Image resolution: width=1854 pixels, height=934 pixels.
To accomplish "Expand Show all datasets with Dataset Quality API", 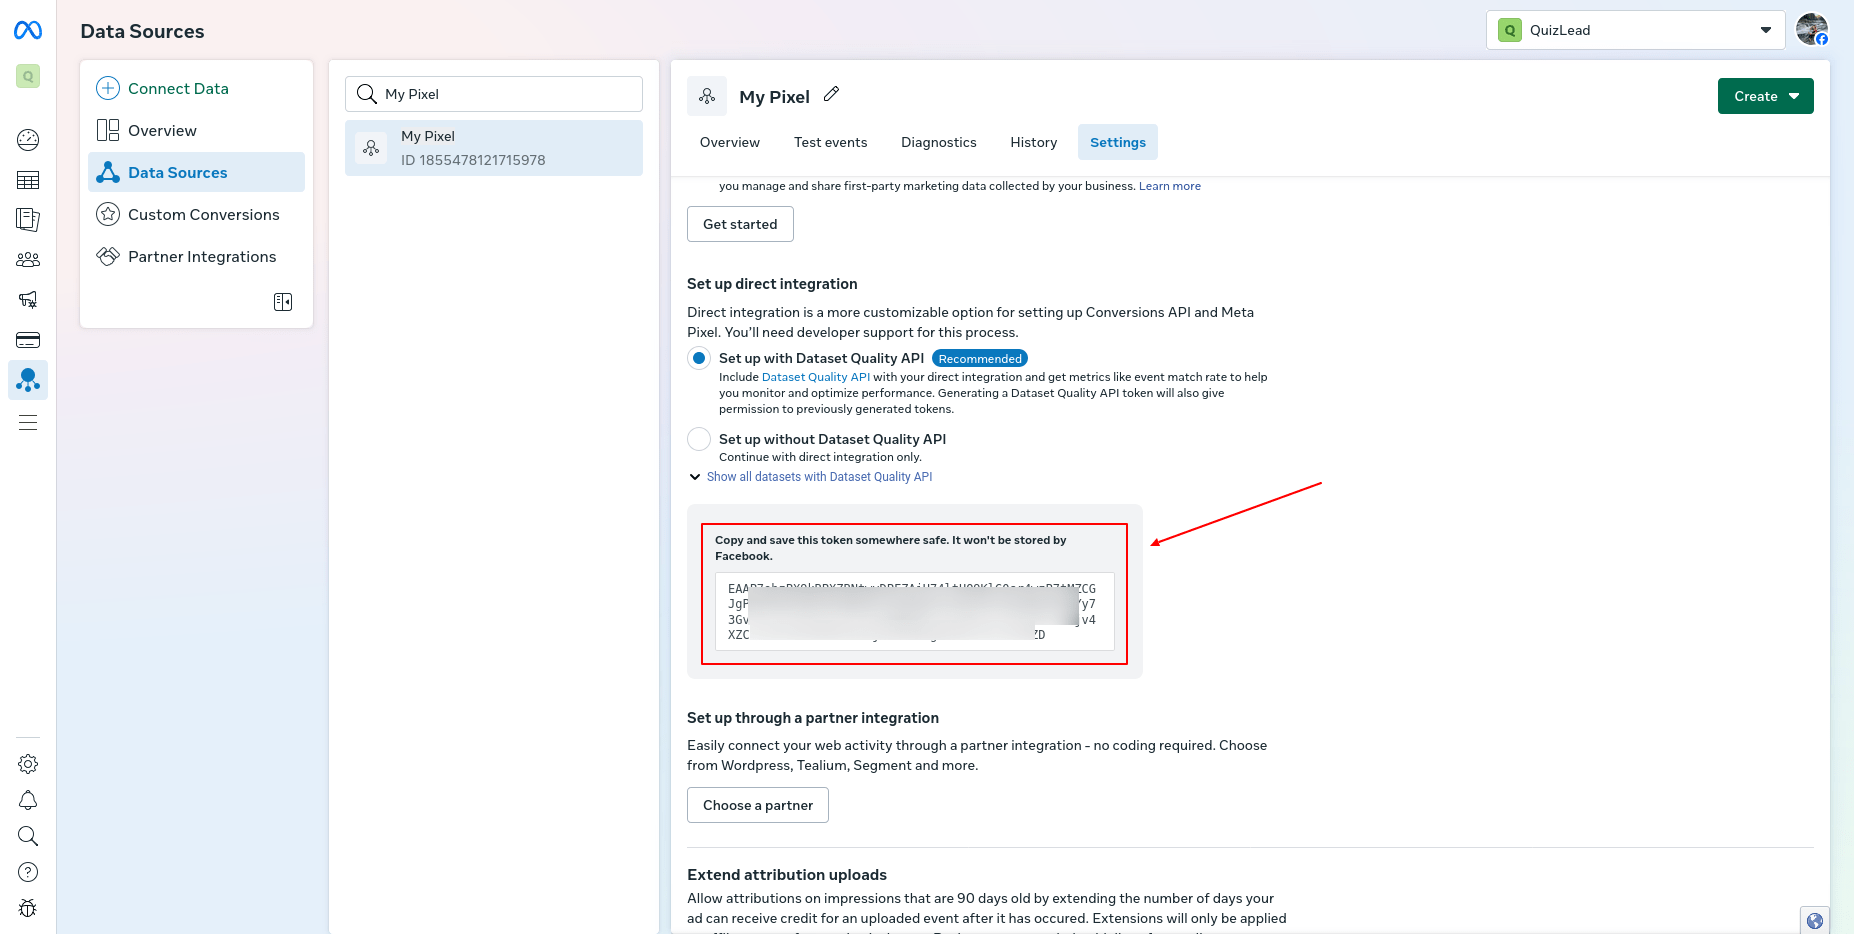I will pos(811,477).
